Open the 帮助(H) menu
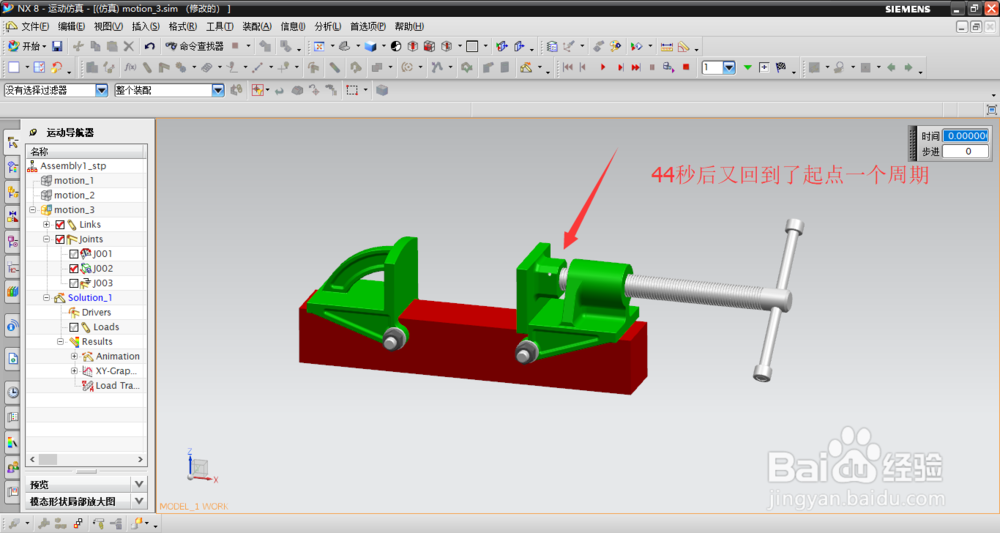Viewport: 1000px width, 533px height. 409,26
